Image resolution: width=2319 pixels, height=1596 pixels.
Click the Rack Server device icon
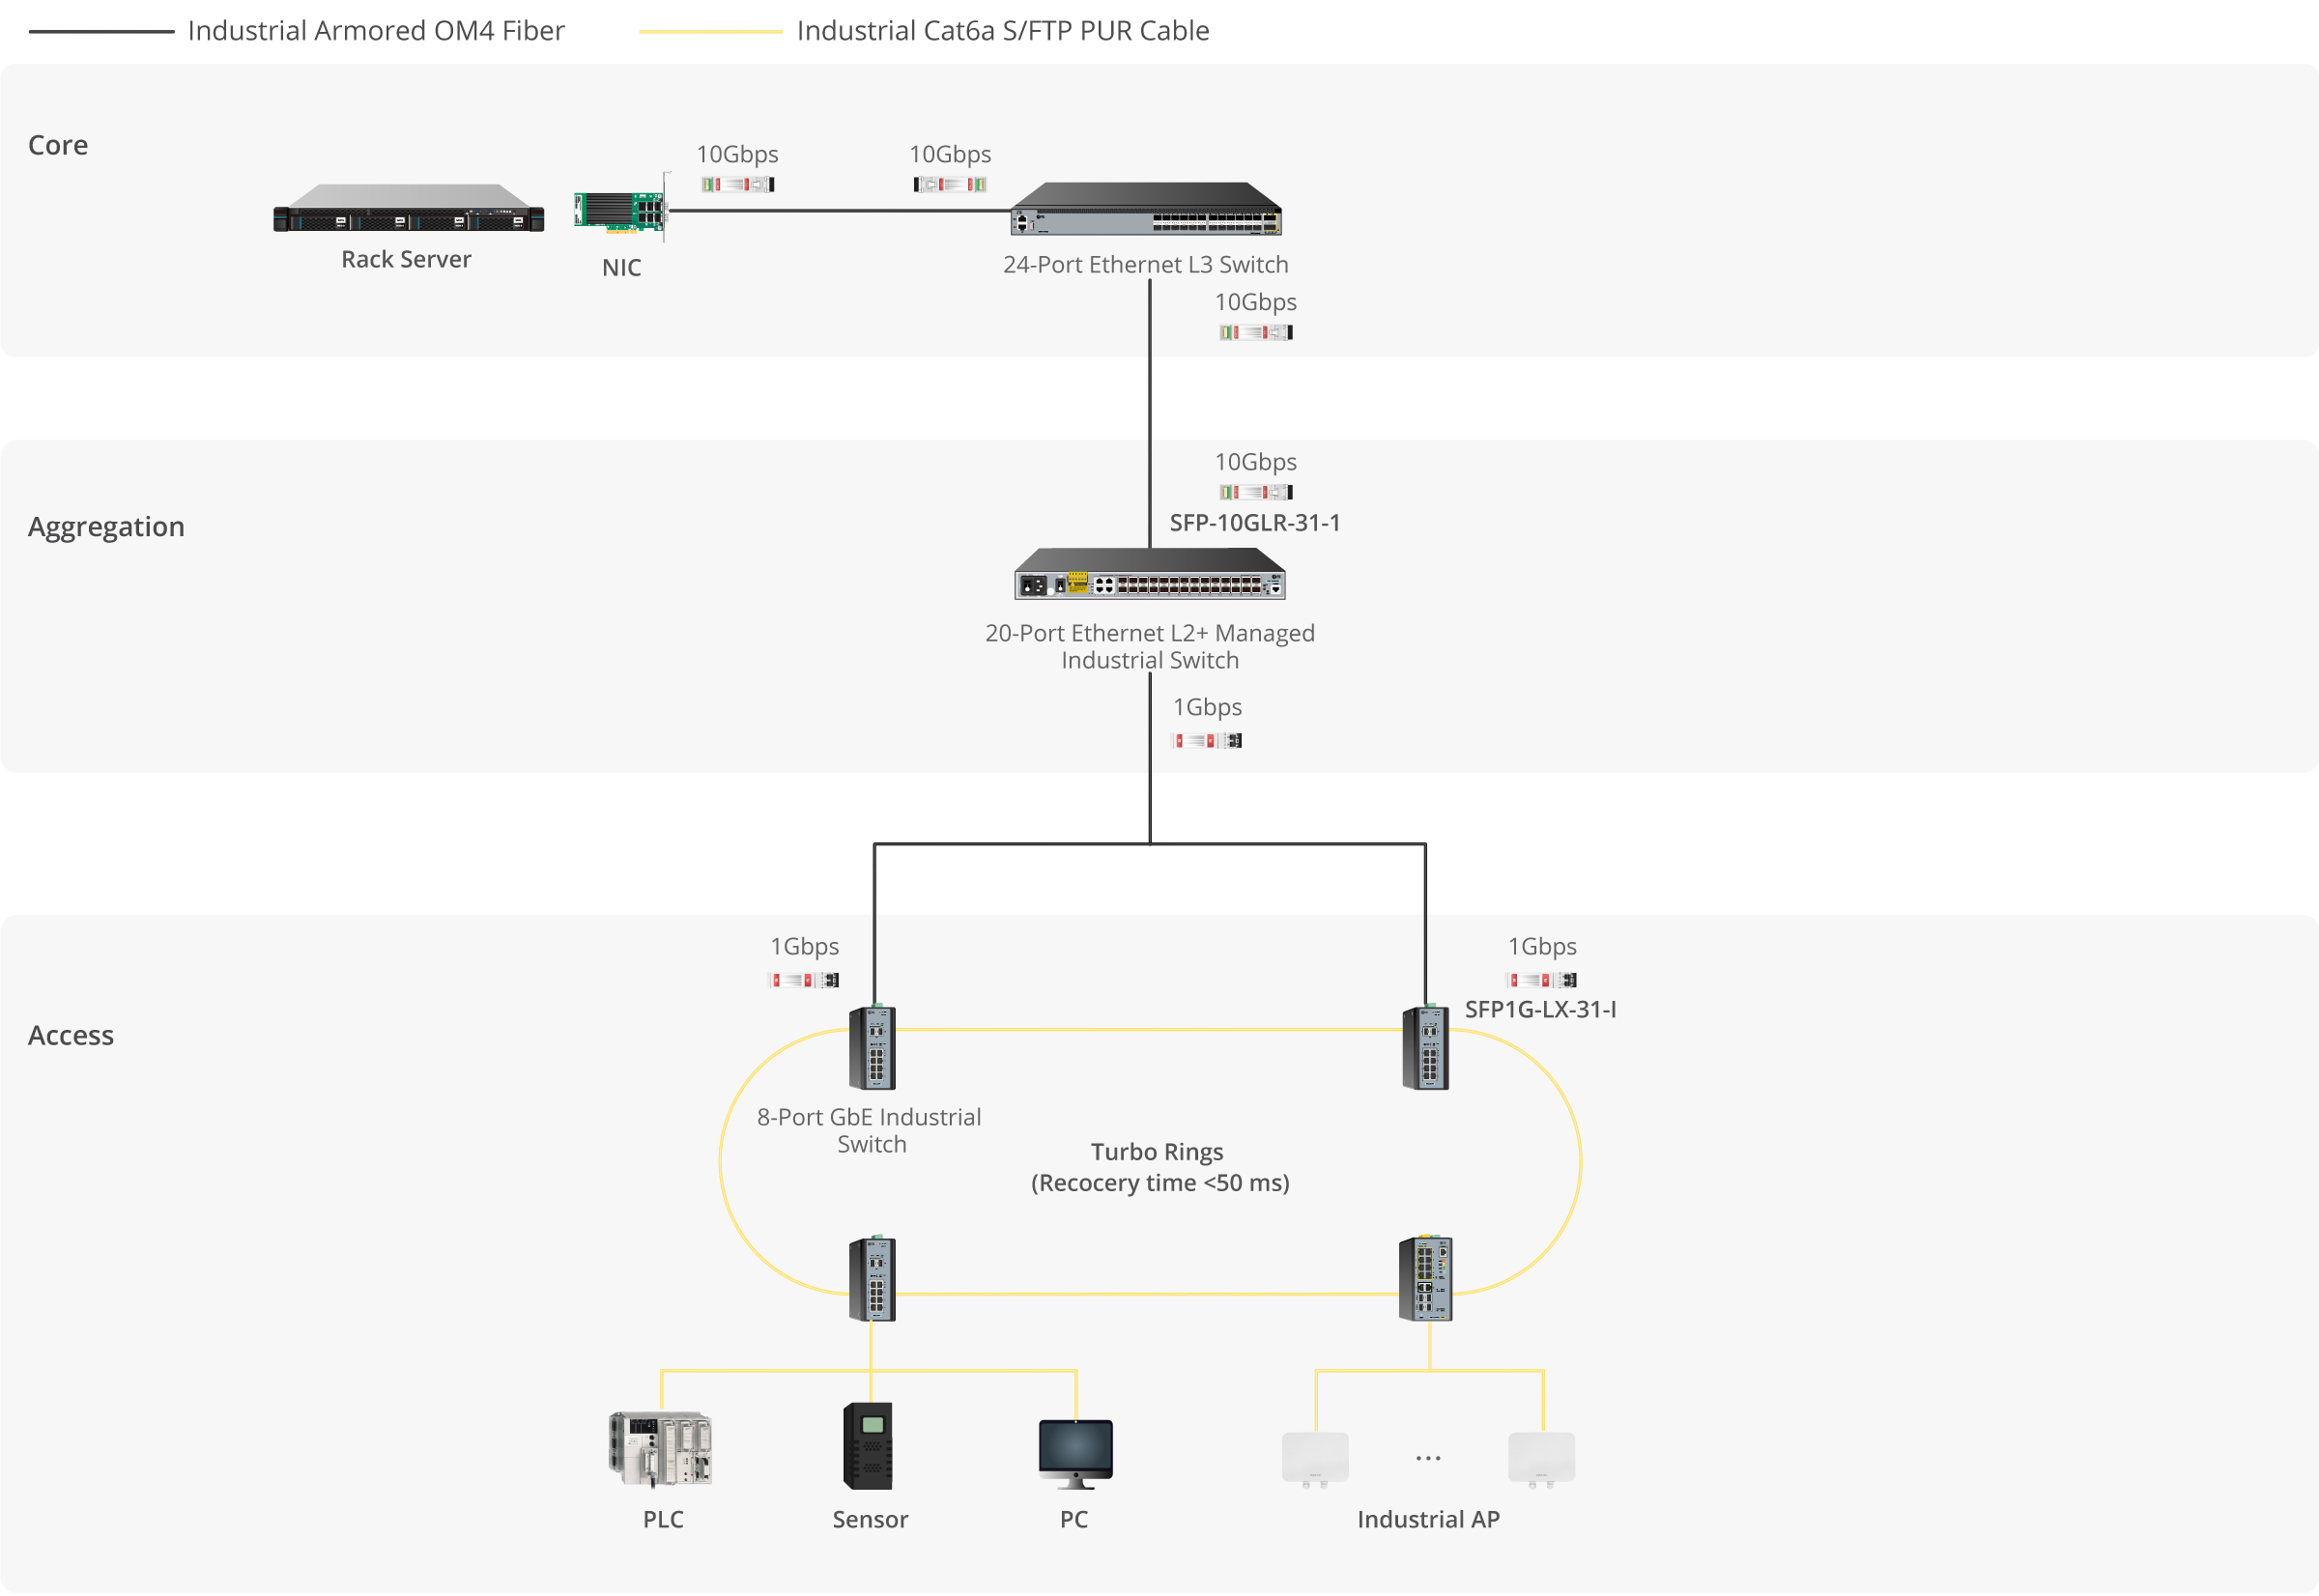point(408,209)
